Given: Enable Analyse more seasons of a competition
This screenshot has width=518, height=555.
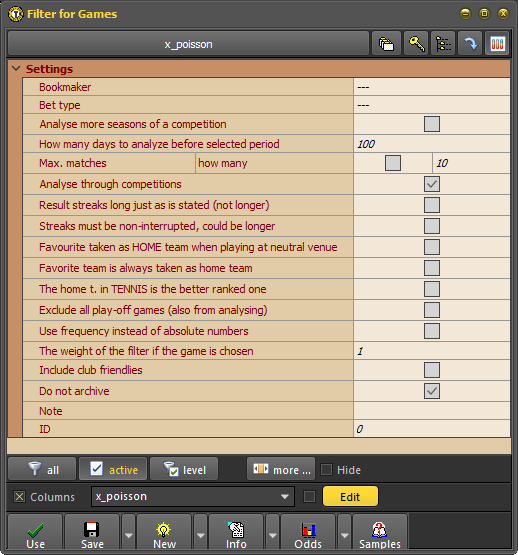Looking at the screenshot, I should click(x=432, y=124).
